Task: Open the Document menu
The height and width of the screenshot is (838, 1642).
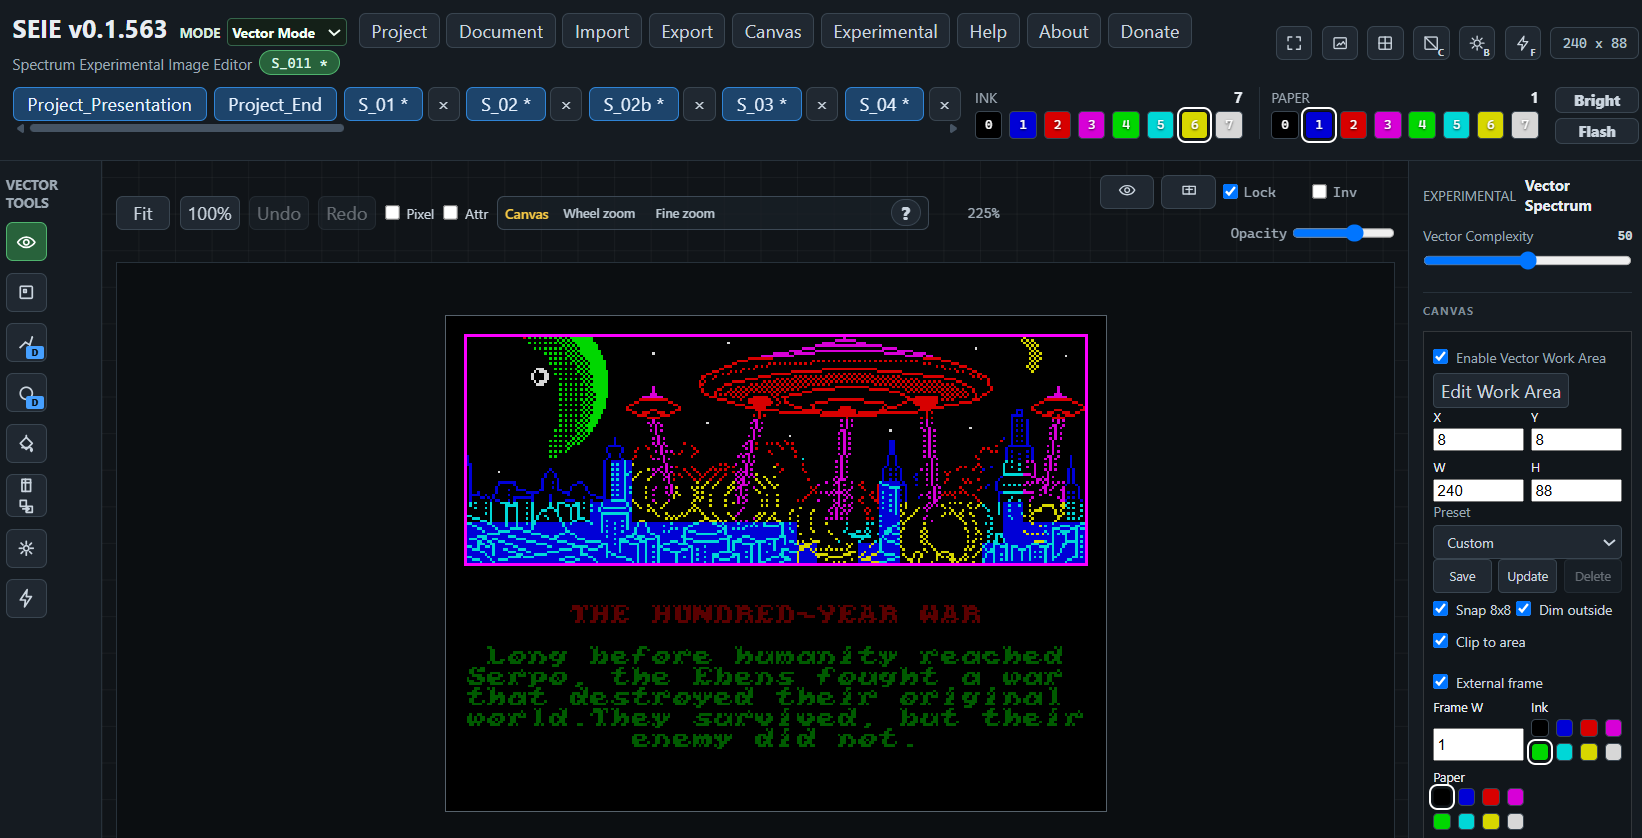Action: (x=501, y=32)
